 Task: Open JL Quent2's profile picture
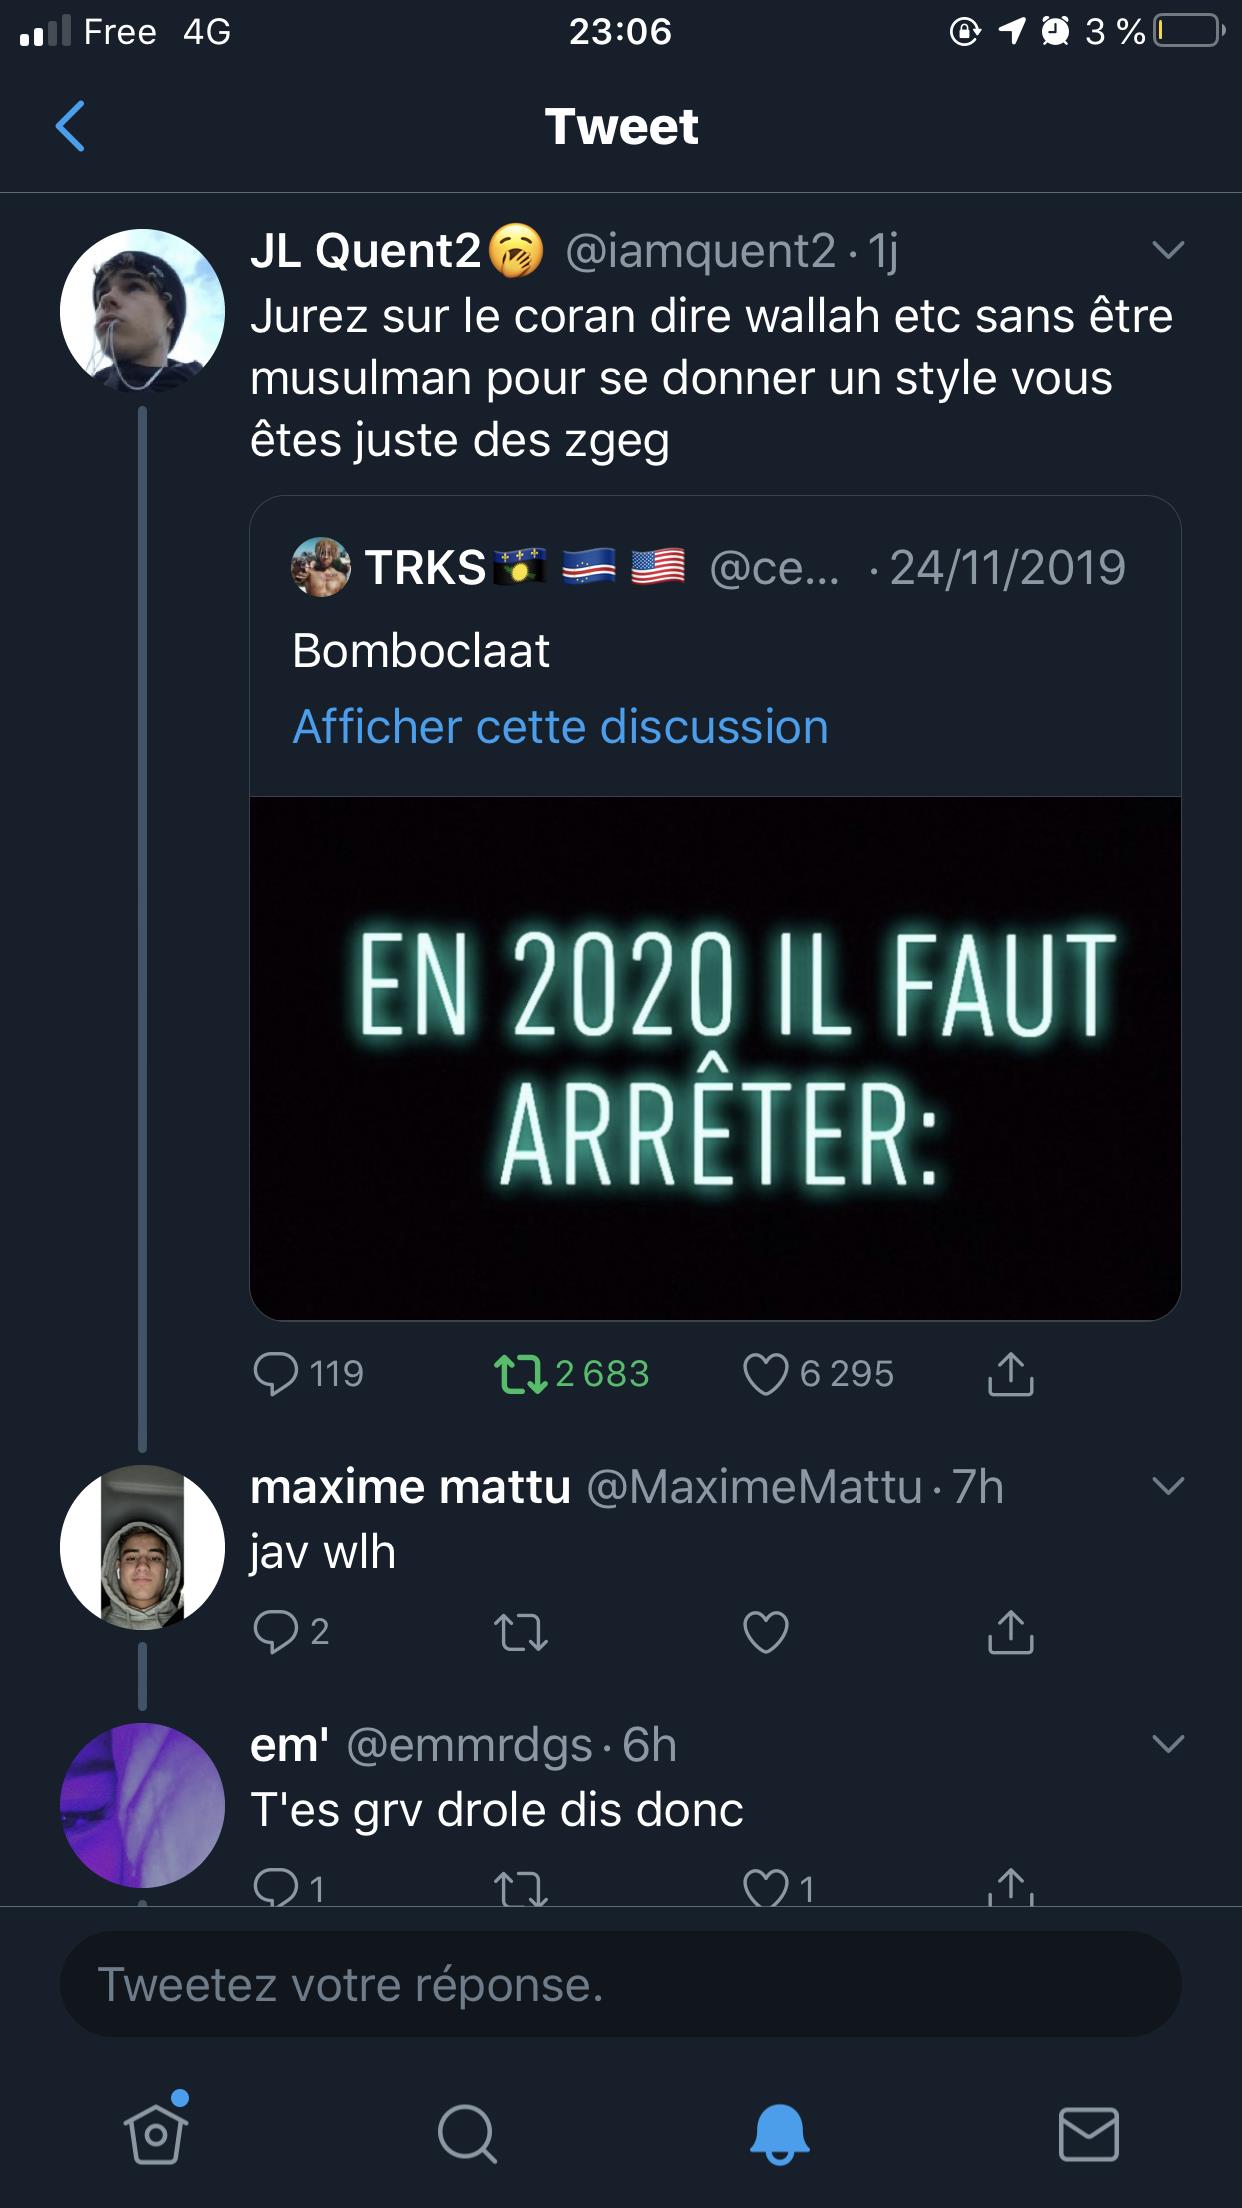pos(142,310)
